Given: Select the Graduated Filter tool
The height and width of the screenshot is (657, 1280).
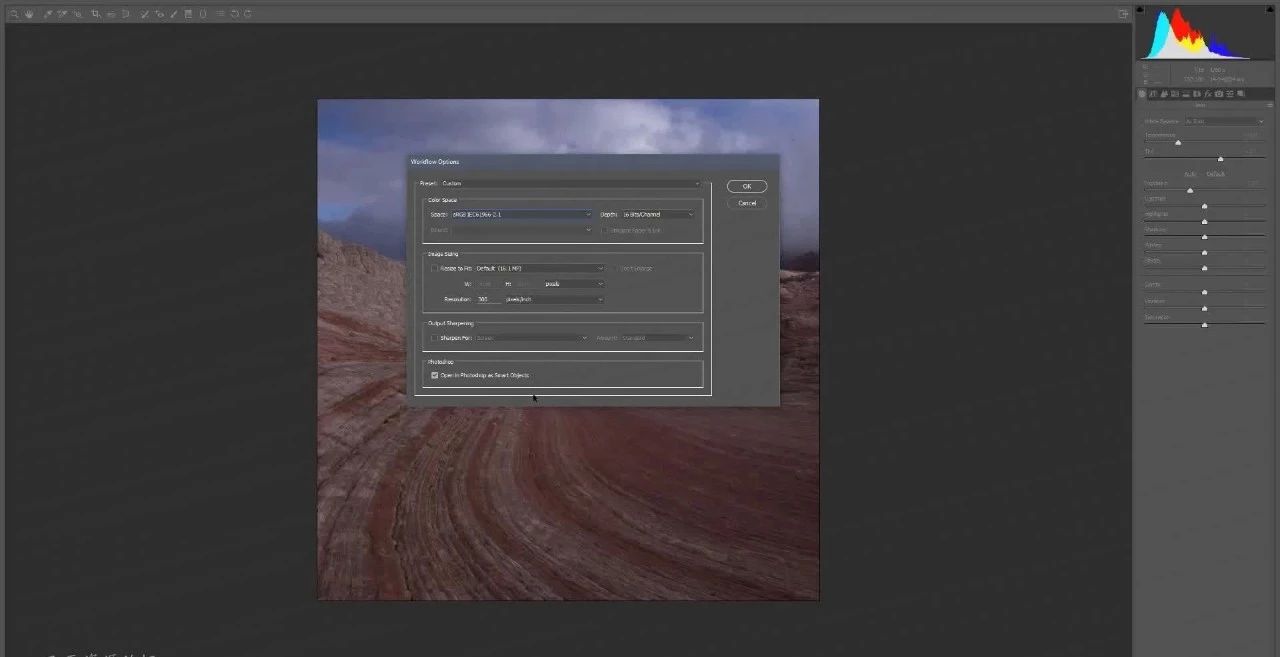Looking at the screenshot, I should point(188,14).
